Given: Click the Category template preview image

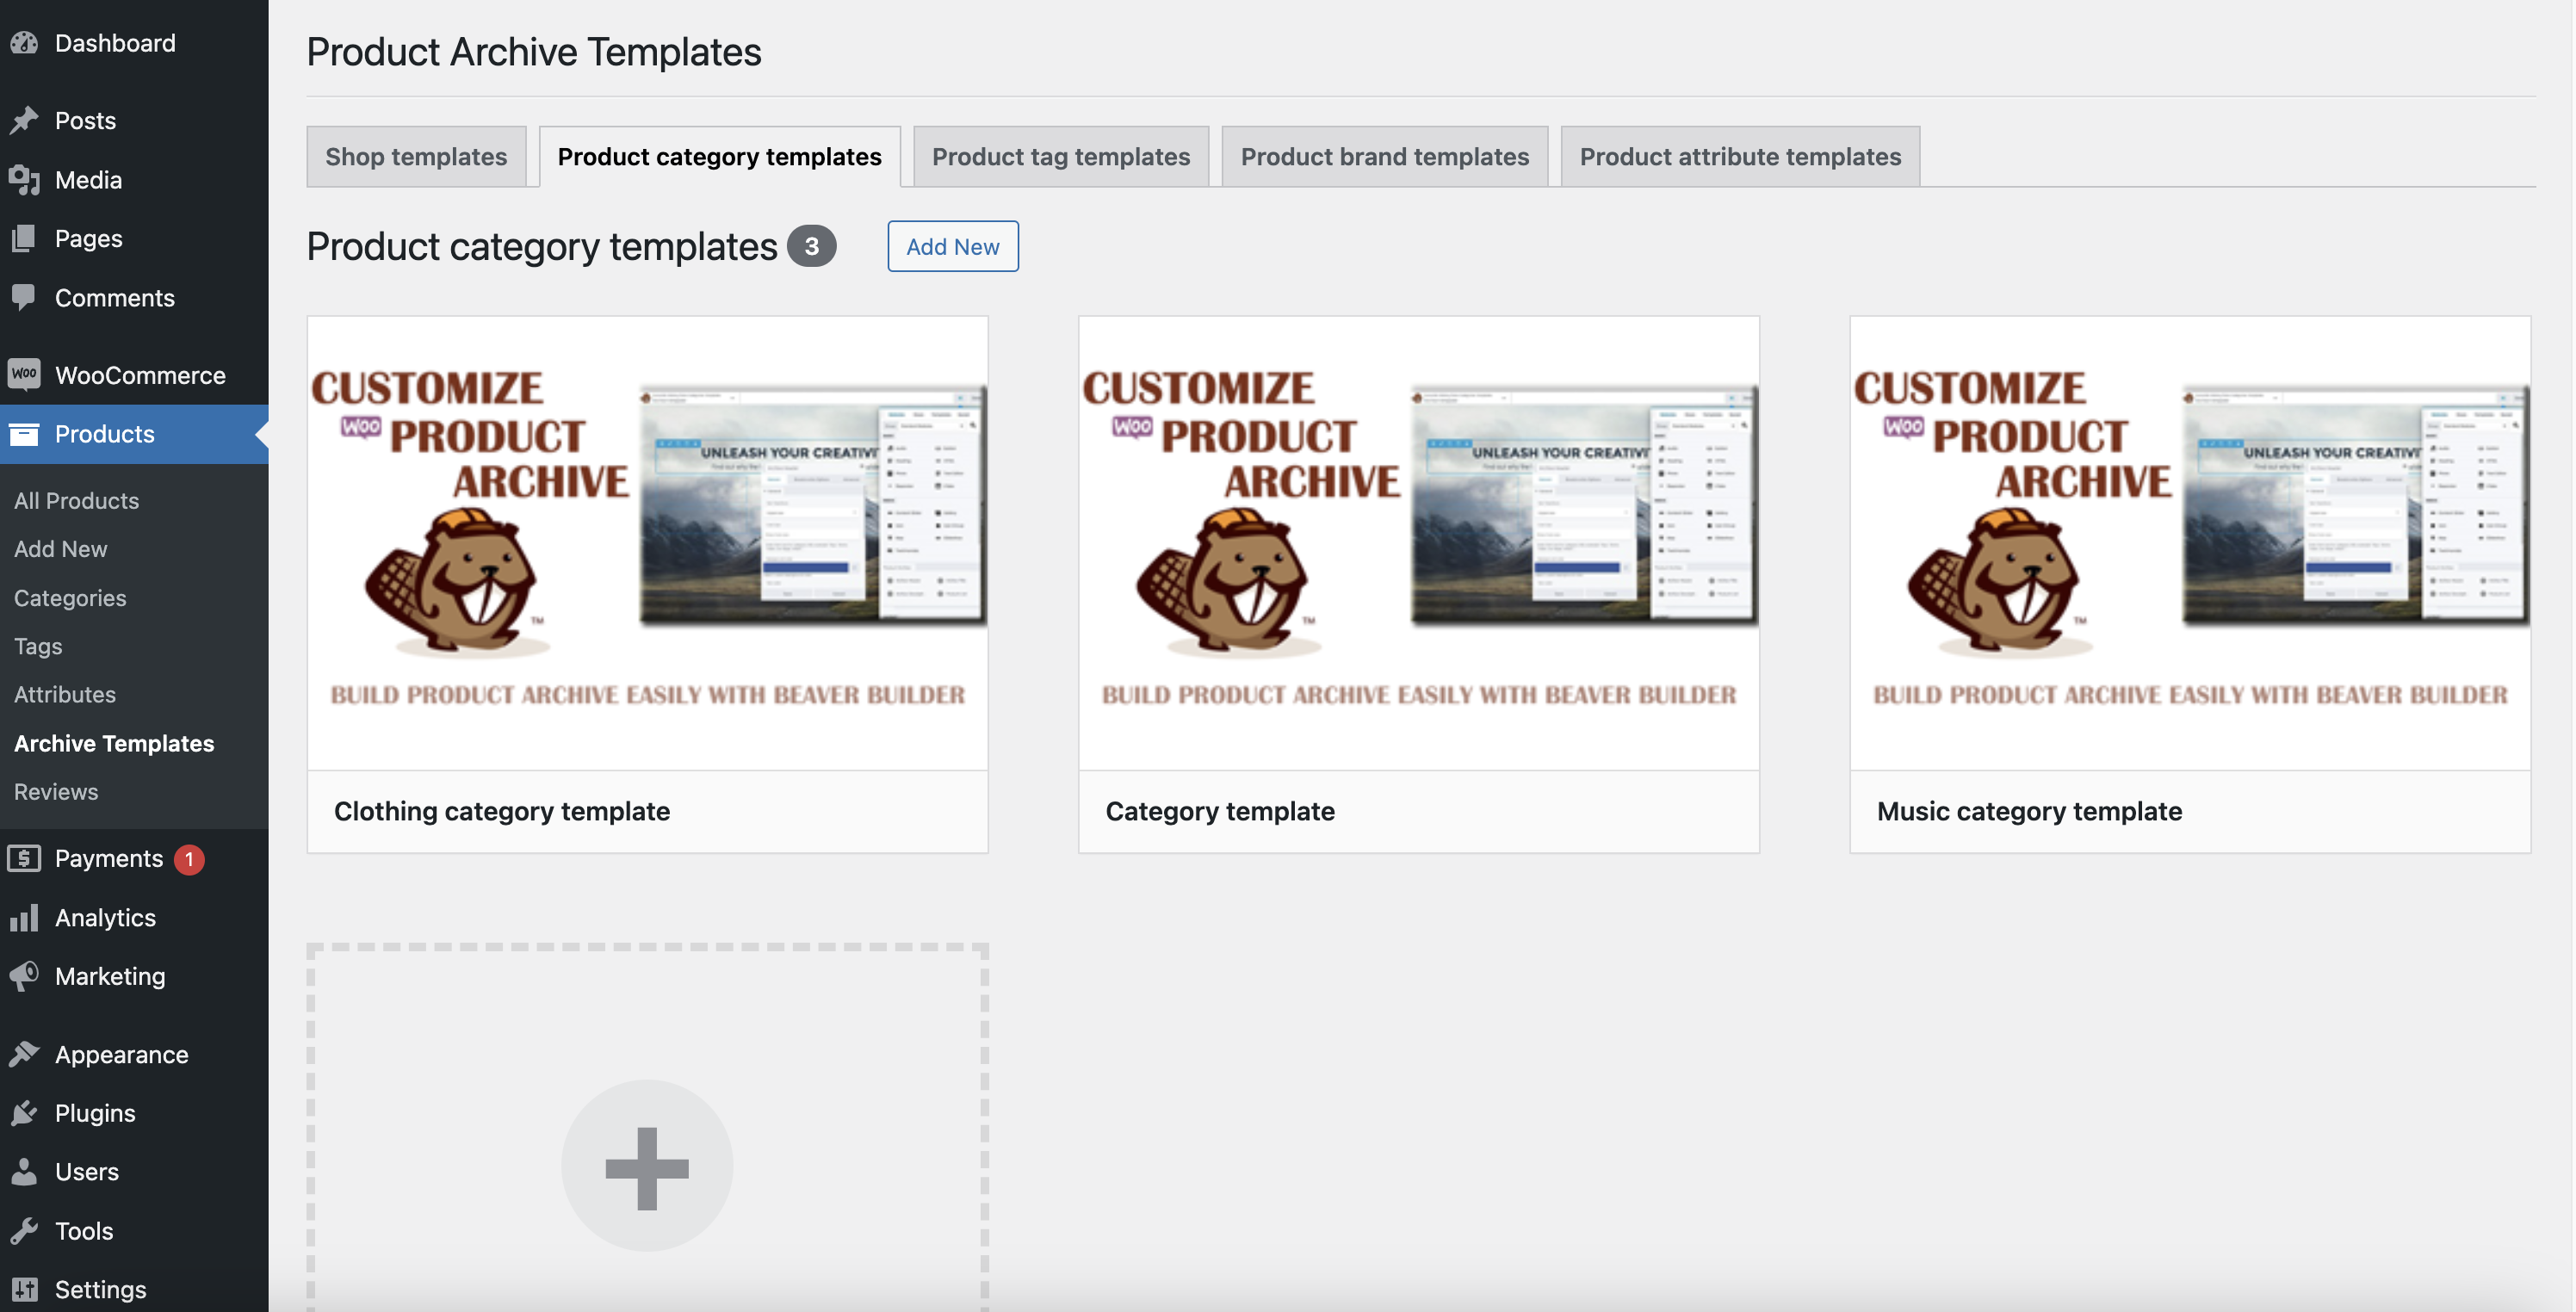Looking at the screenshot, I should 1418,543.
